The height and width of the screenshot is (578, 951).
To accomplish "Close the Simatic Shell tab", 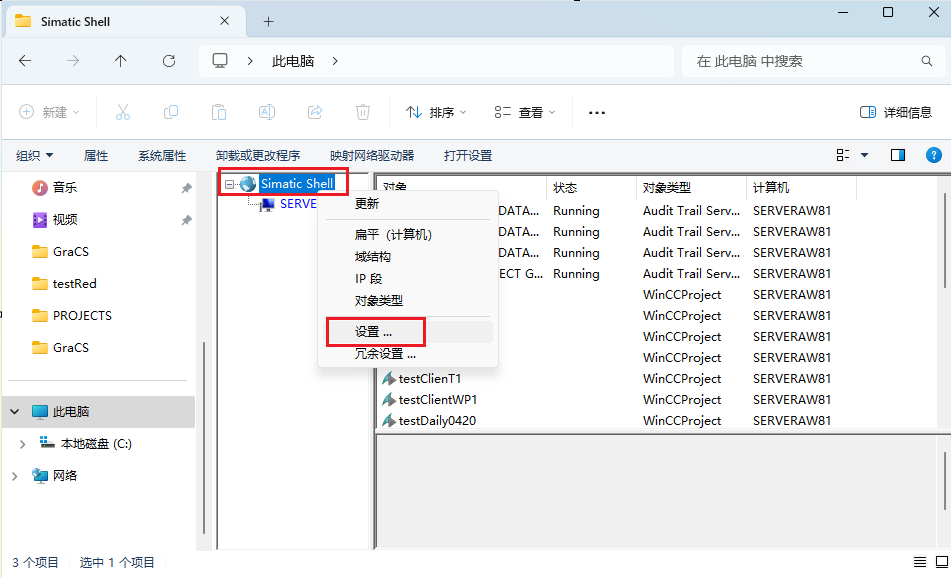I will tap(224, 21).
